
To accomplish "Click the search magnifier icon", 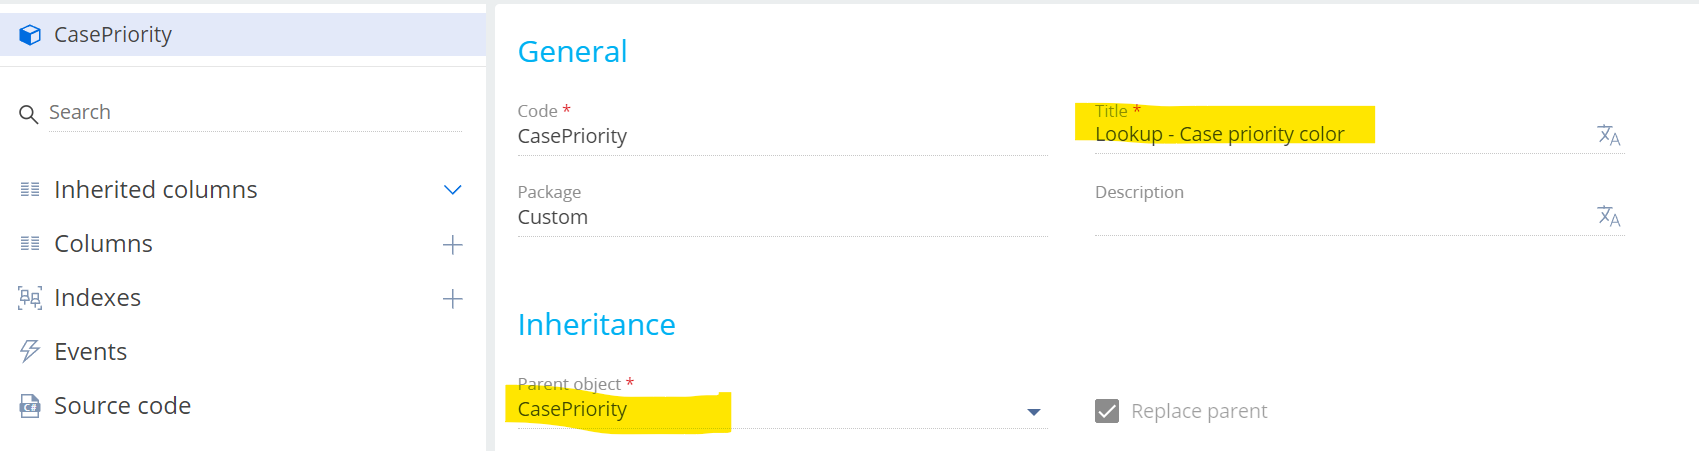I will (29, 115).
